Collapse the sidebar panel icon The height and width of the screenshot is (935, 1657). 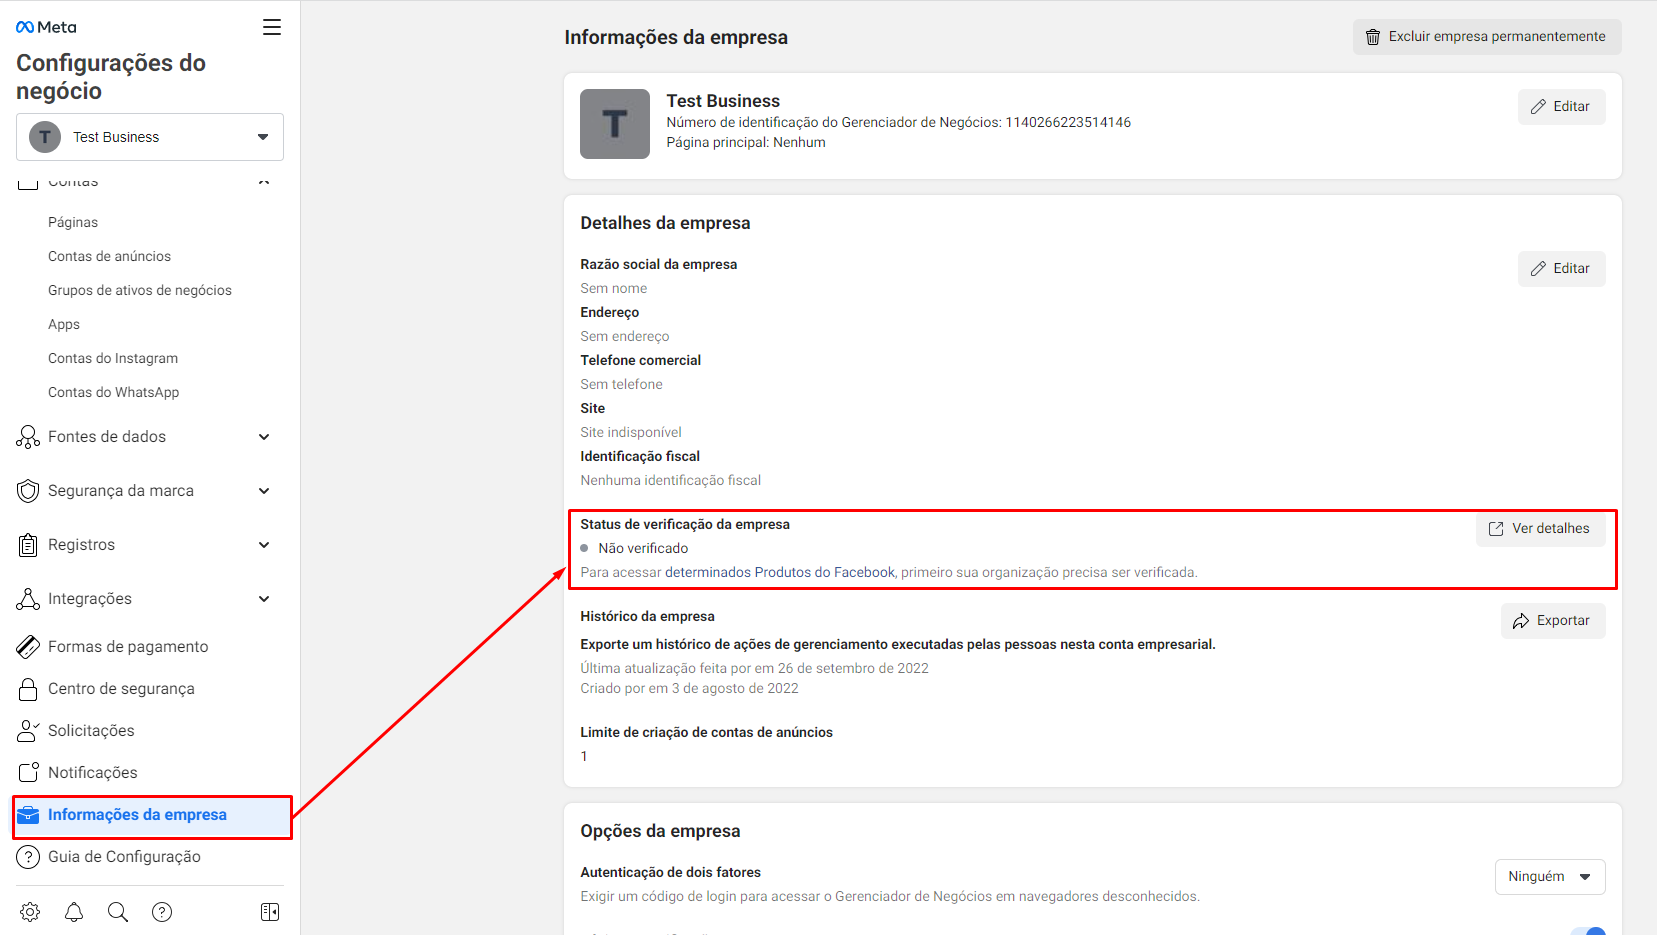click(x=270, y=912)
